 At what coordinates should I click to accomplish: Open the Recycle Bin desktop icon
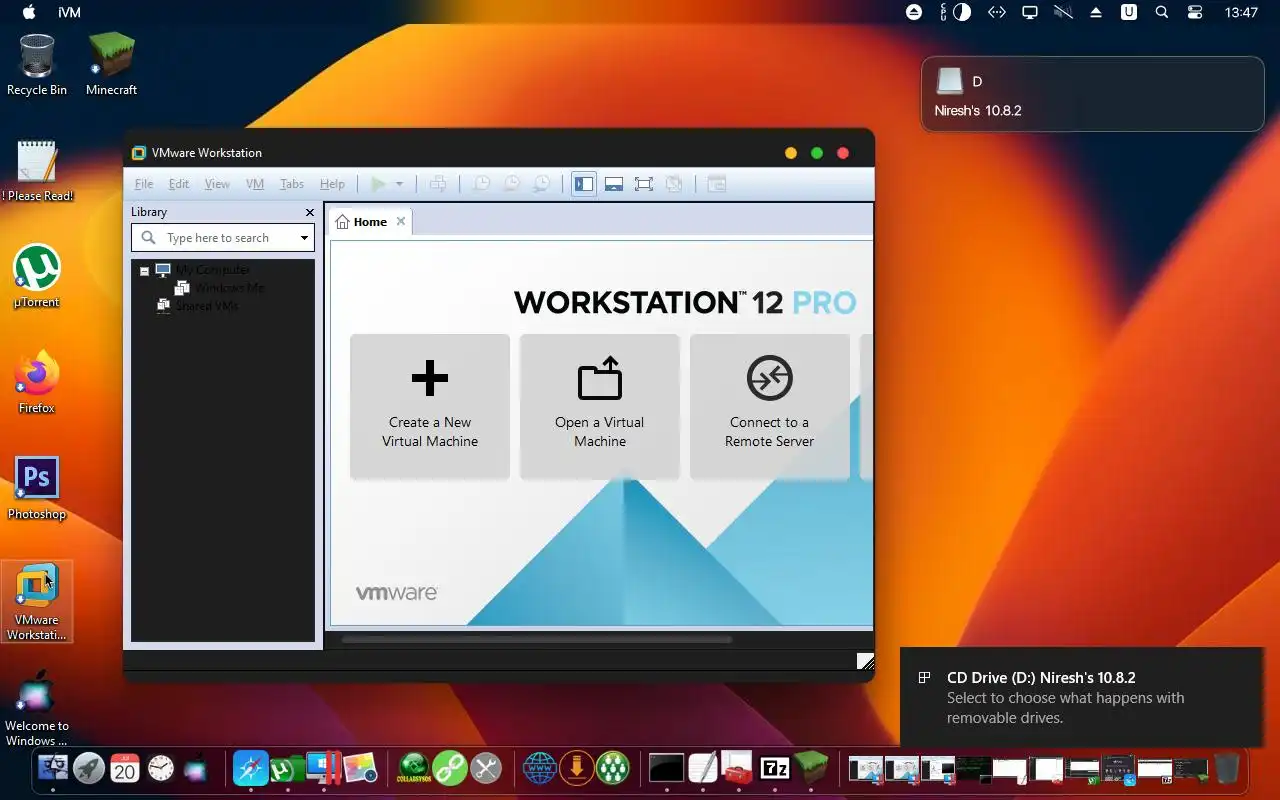click(37, 65)
